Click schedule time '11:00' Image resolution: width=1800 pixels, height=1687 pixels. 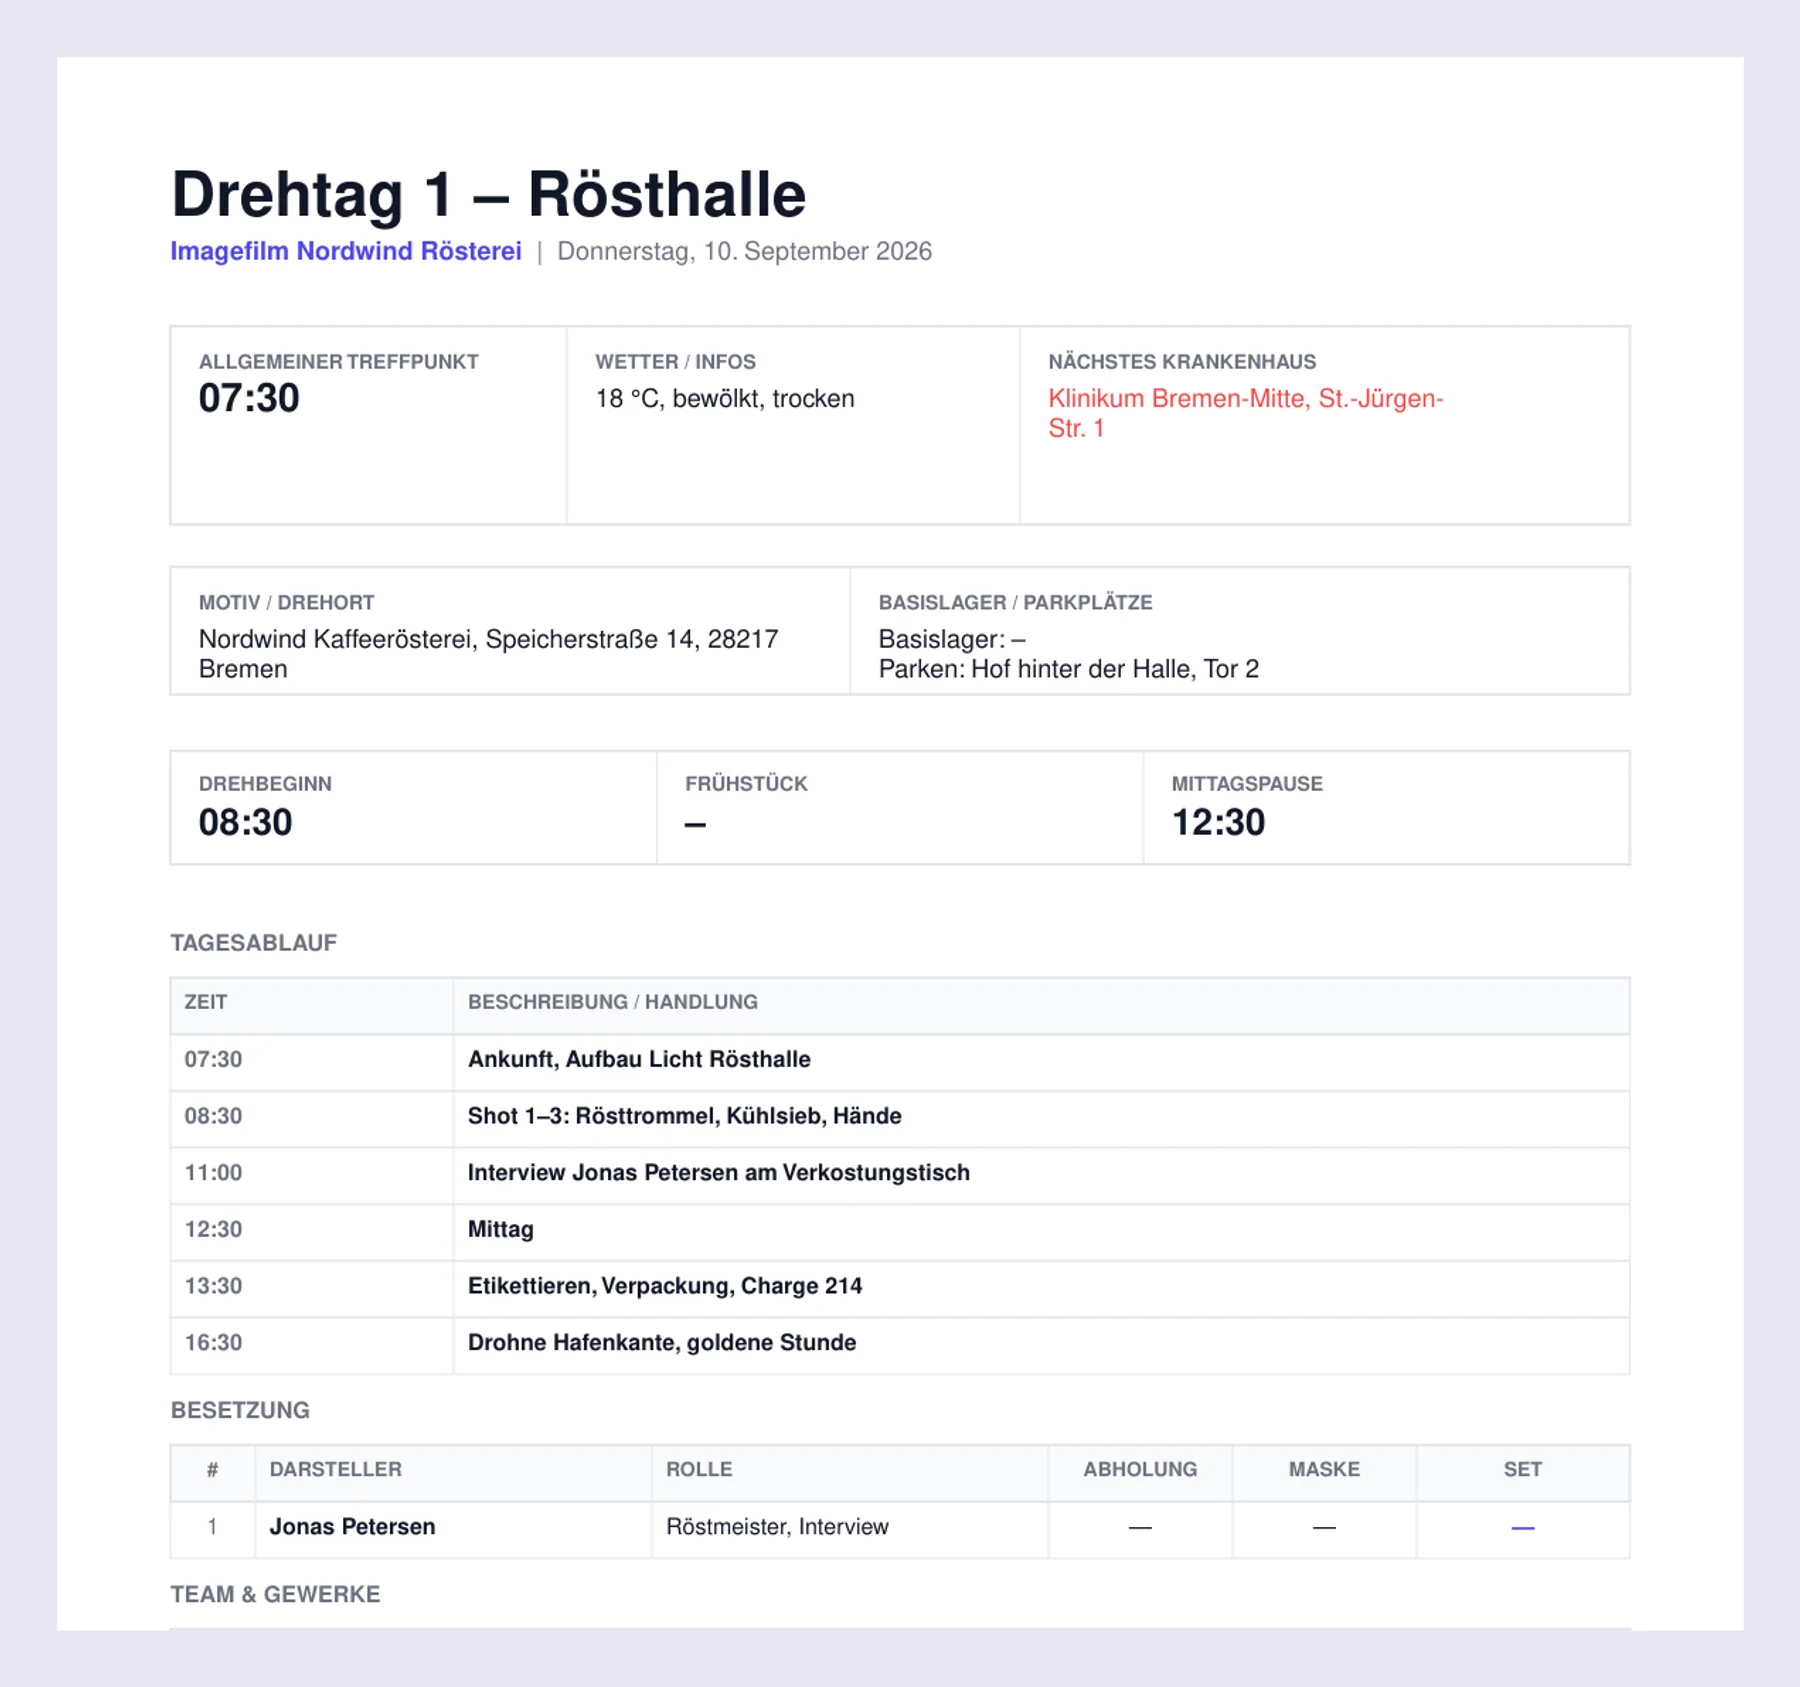(213, 1173)
